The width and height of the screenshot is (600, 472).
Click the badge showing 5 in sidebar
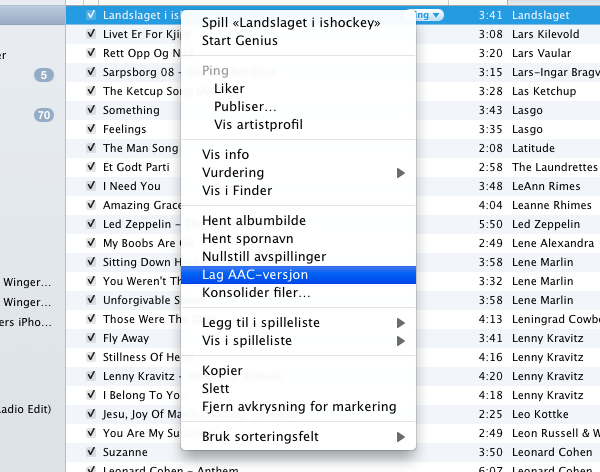point(45,75)
